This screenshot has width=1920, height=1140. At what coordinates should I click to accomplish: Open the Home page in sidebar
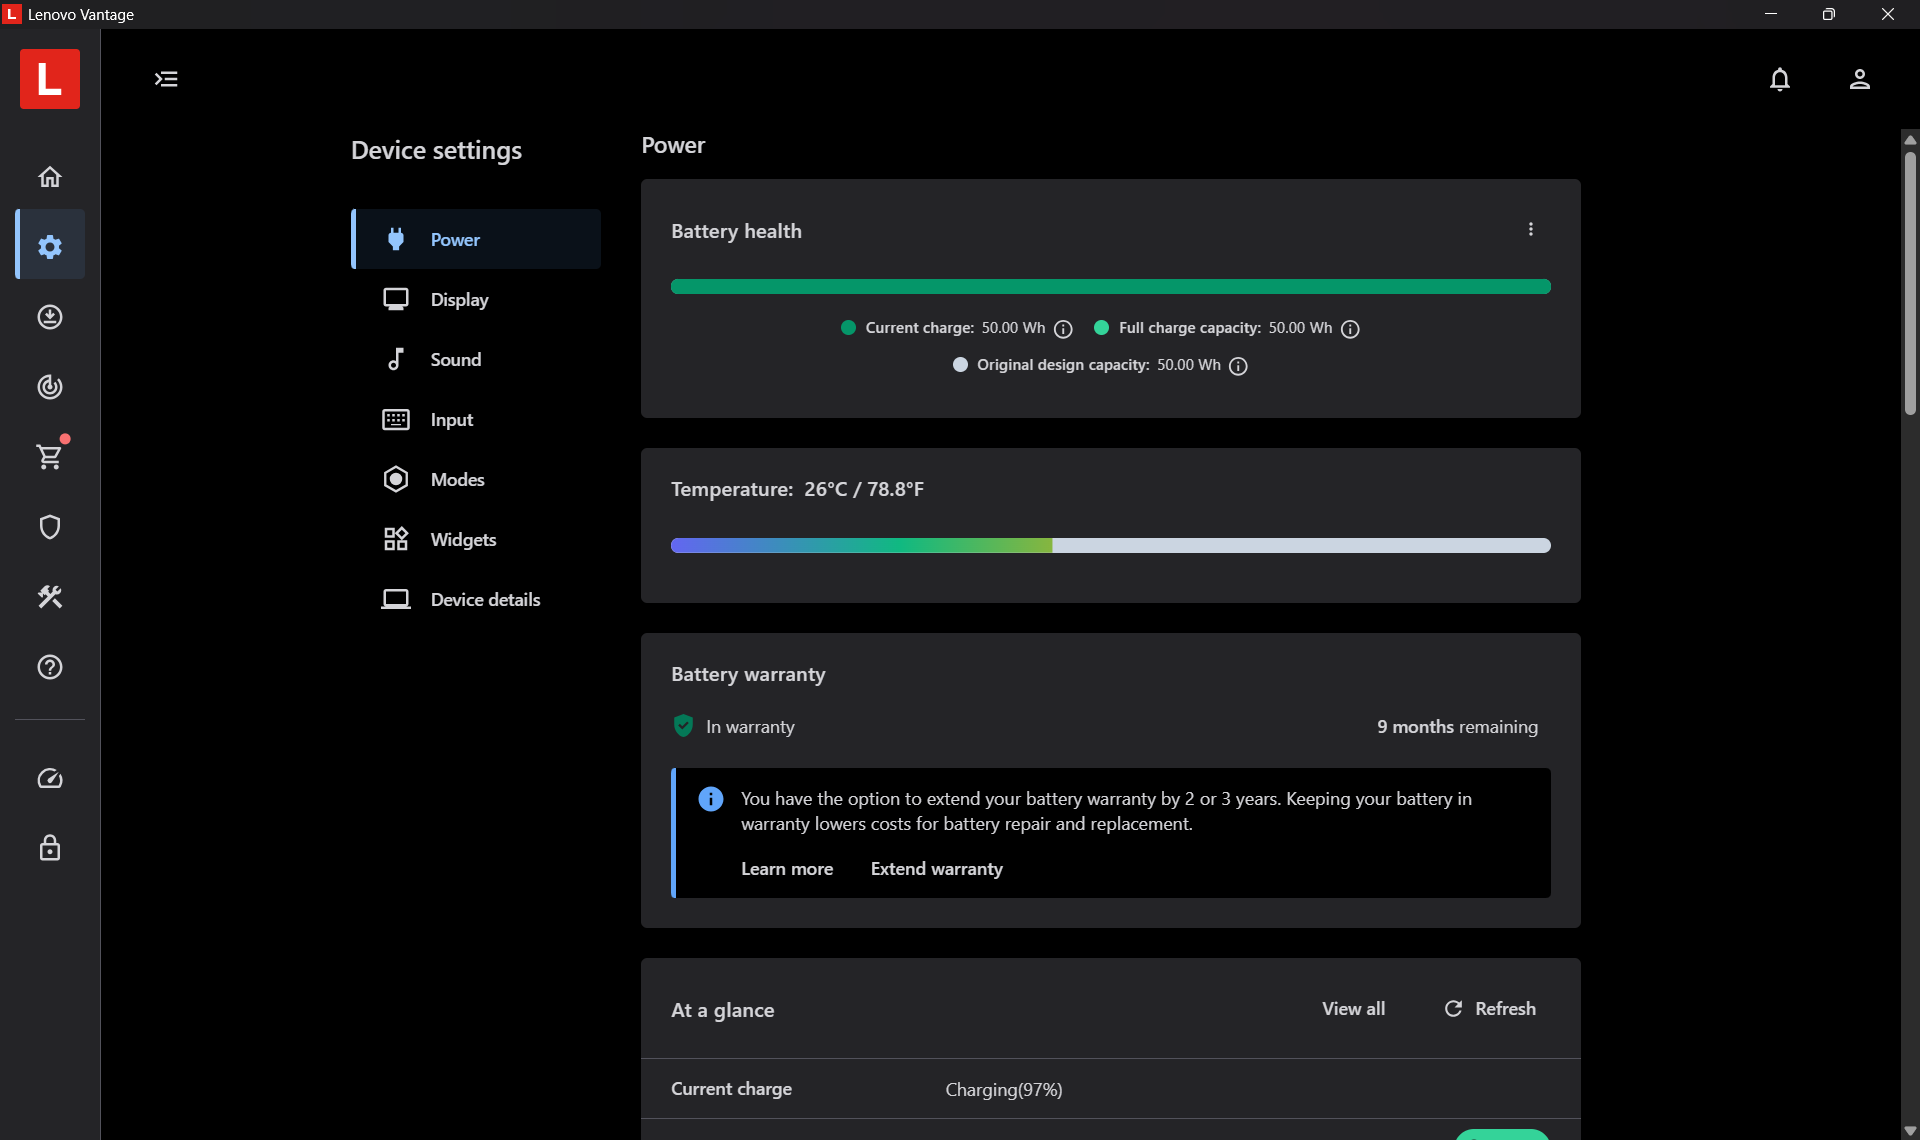pos(50,177)
